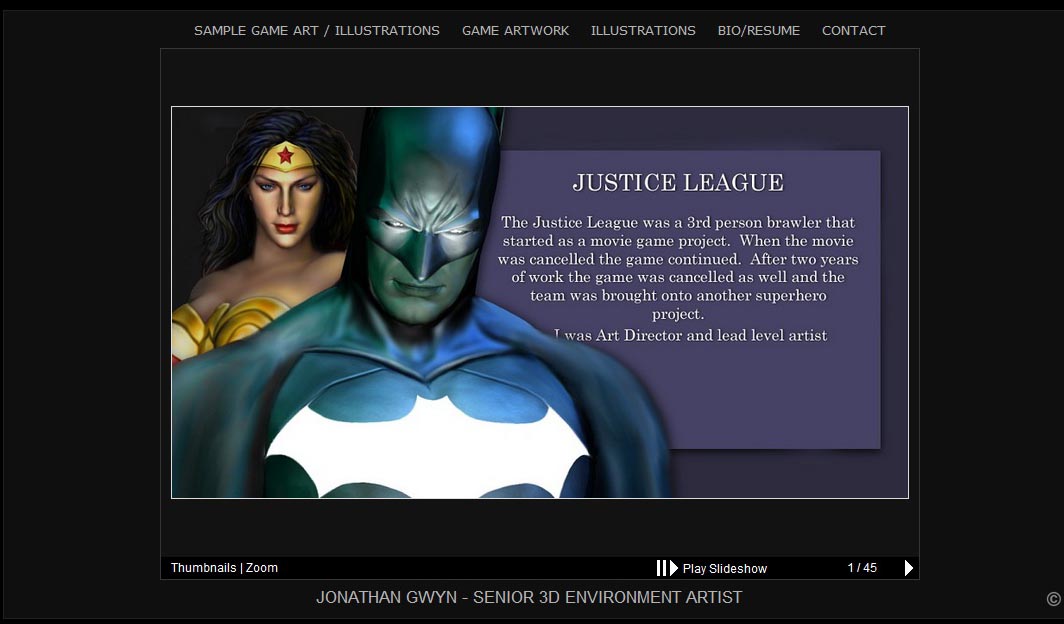Click the JUSTICE LEAGUE heading

click(x=678, y=183)
